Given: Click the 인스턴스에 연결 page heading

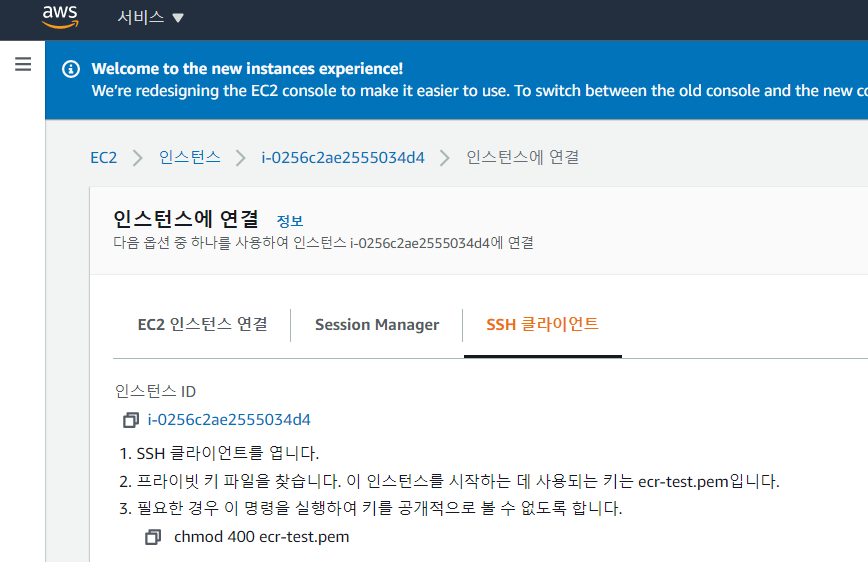Looking at the screenshot, I should pos(186,219).
